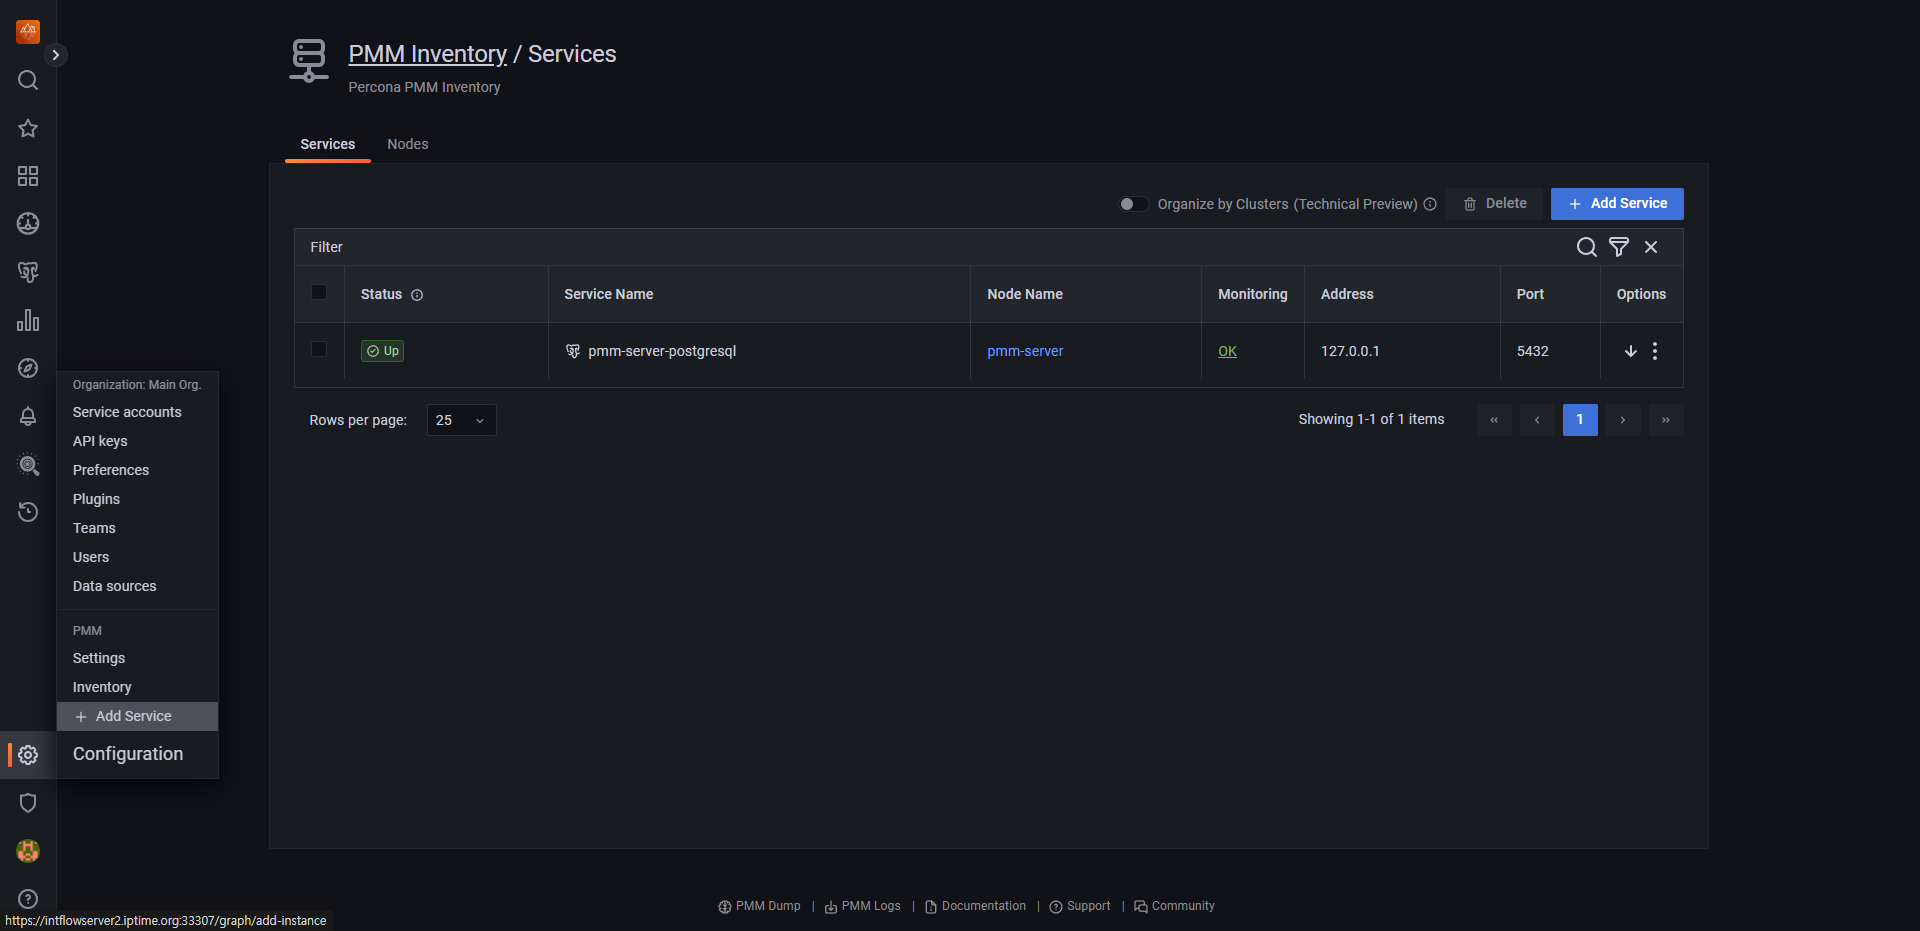Check the pmm-server-postgresql row checkbox
Viewport: 1920px width, 931px height.
pyautogui.click(x=319, y=349)
